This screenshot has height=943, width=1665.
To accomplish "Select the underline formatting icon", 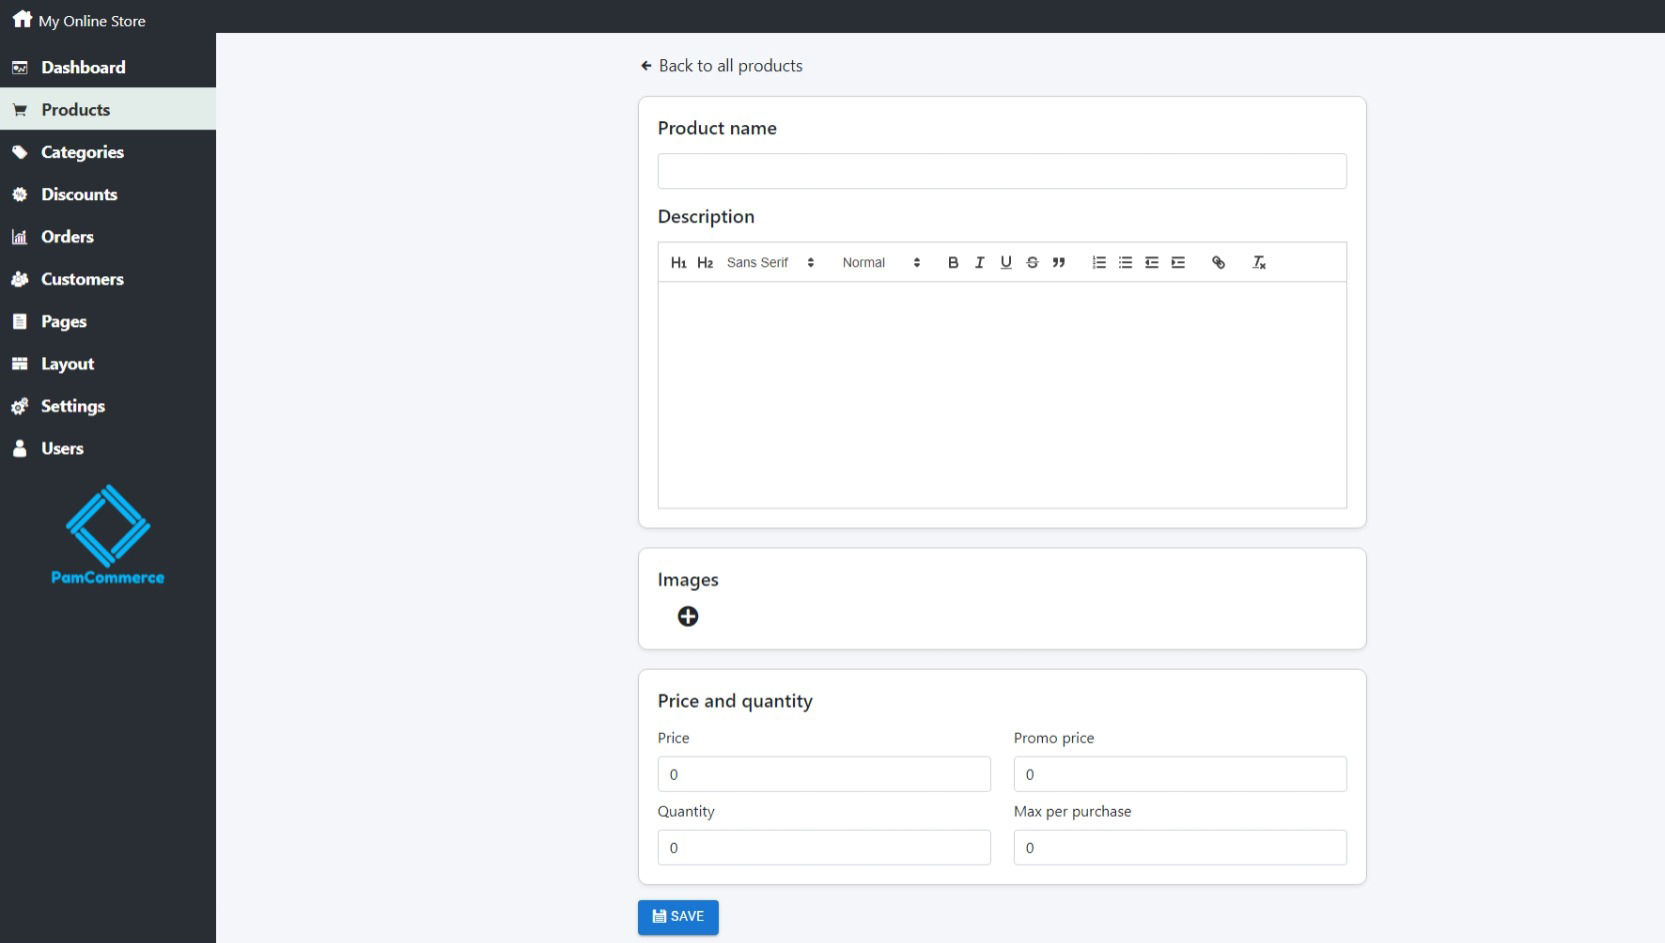I will 1005,262.
